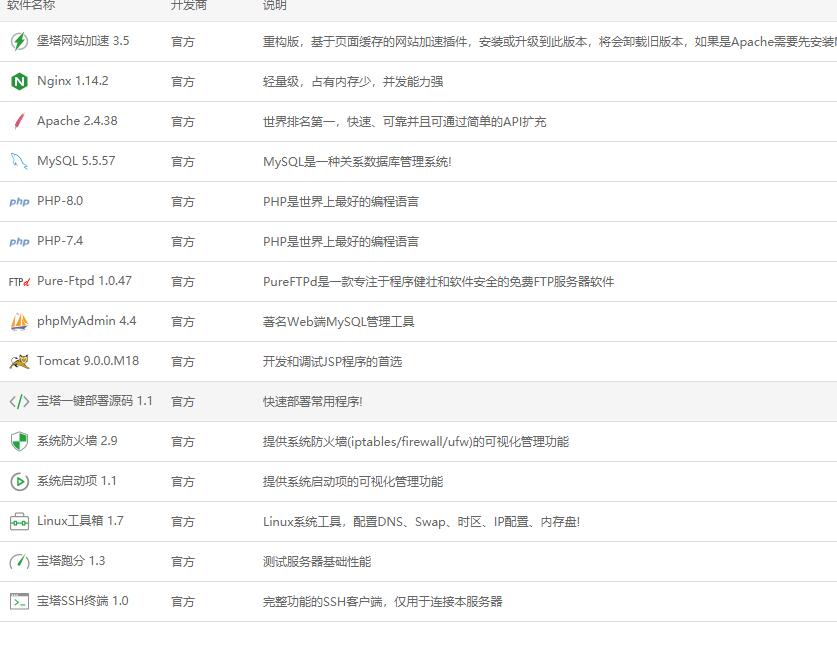Image resolution: width=837 pixels, height=655 pixels.
Task: Click the php icon beside PHP-7.4
Action: (19, 241)
